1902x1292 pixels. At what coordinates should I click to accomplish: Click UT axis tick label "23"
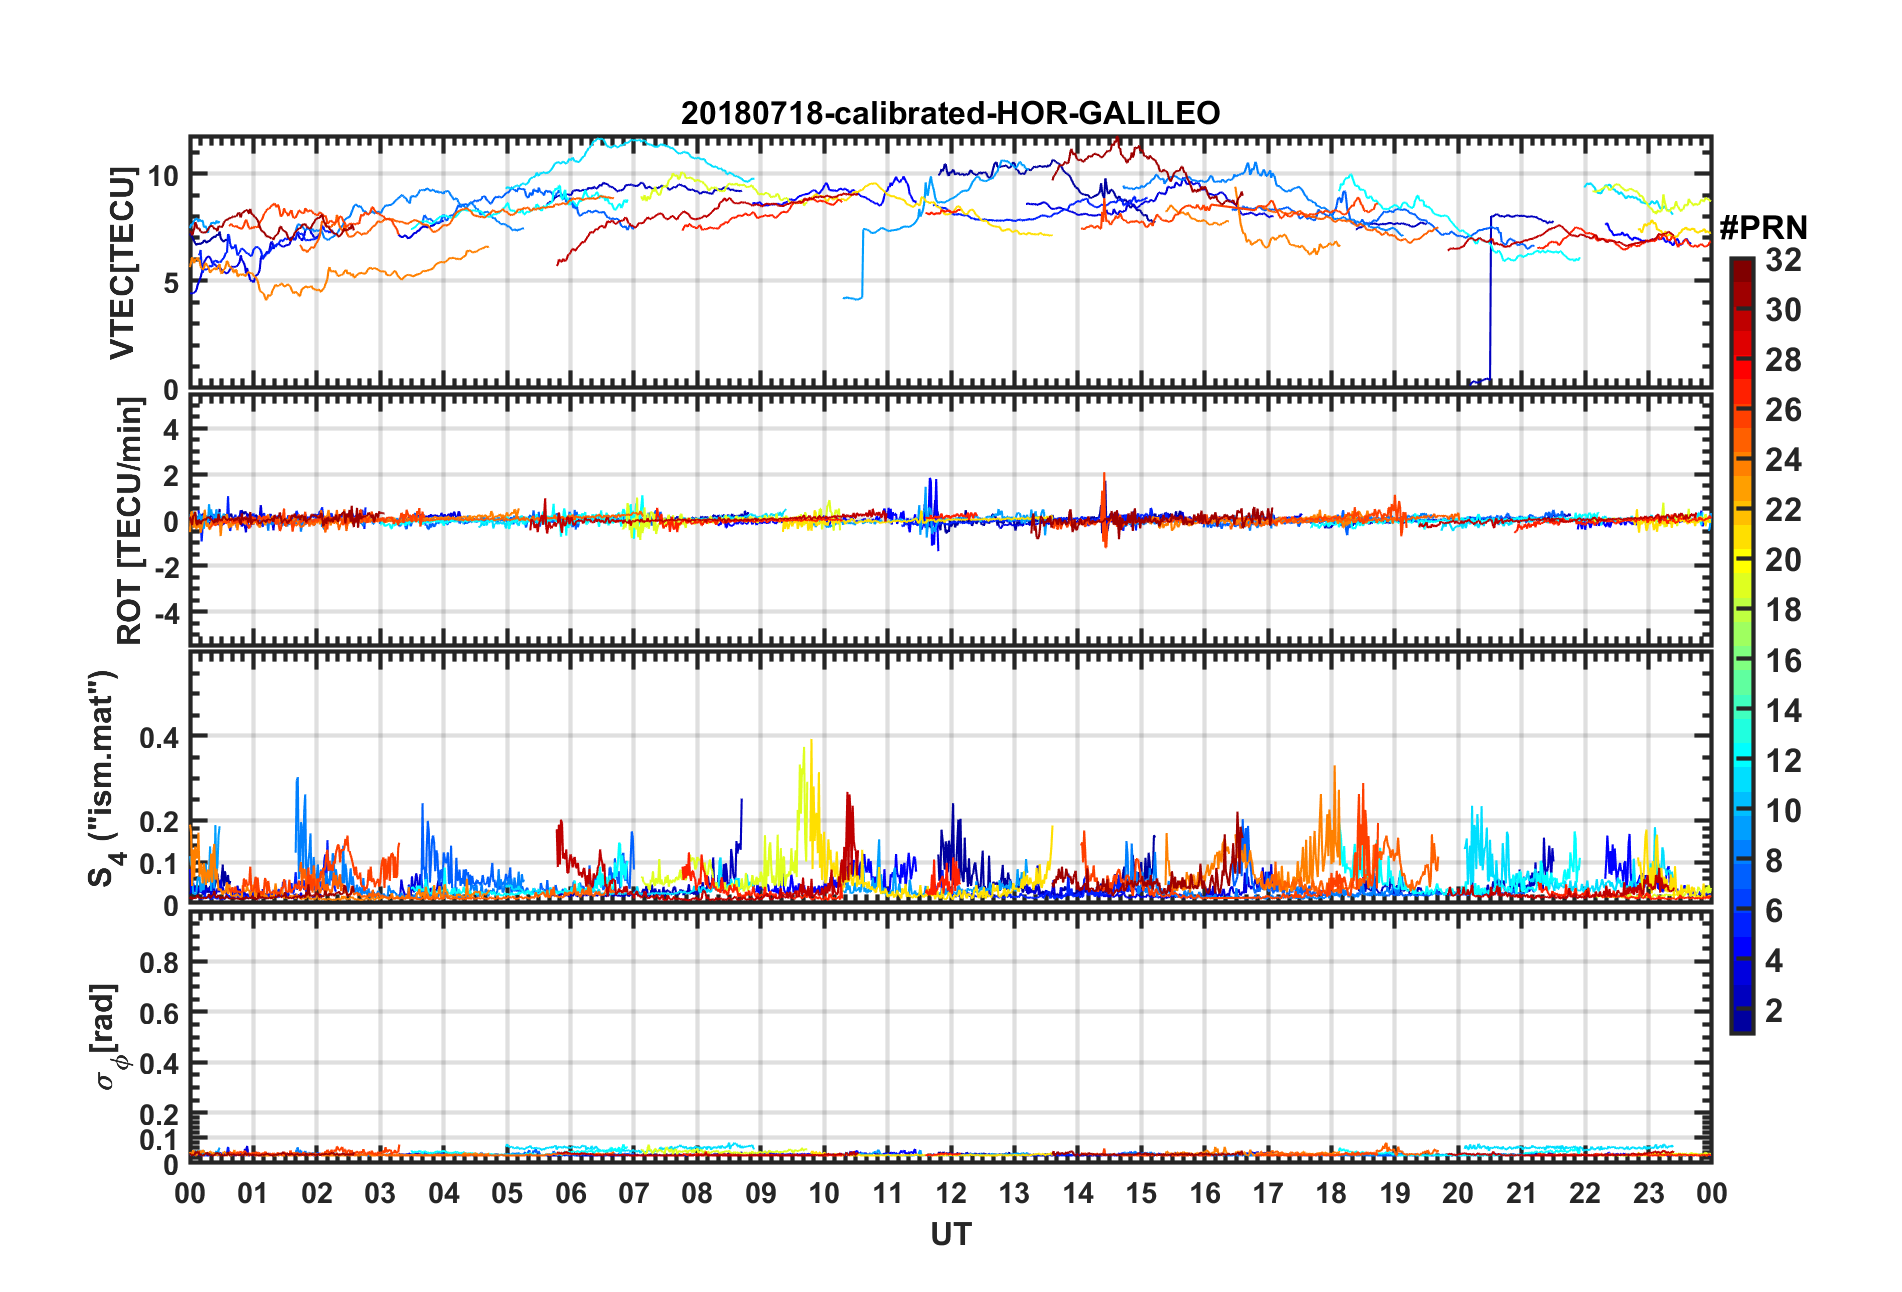[x=1648, y=1194]
